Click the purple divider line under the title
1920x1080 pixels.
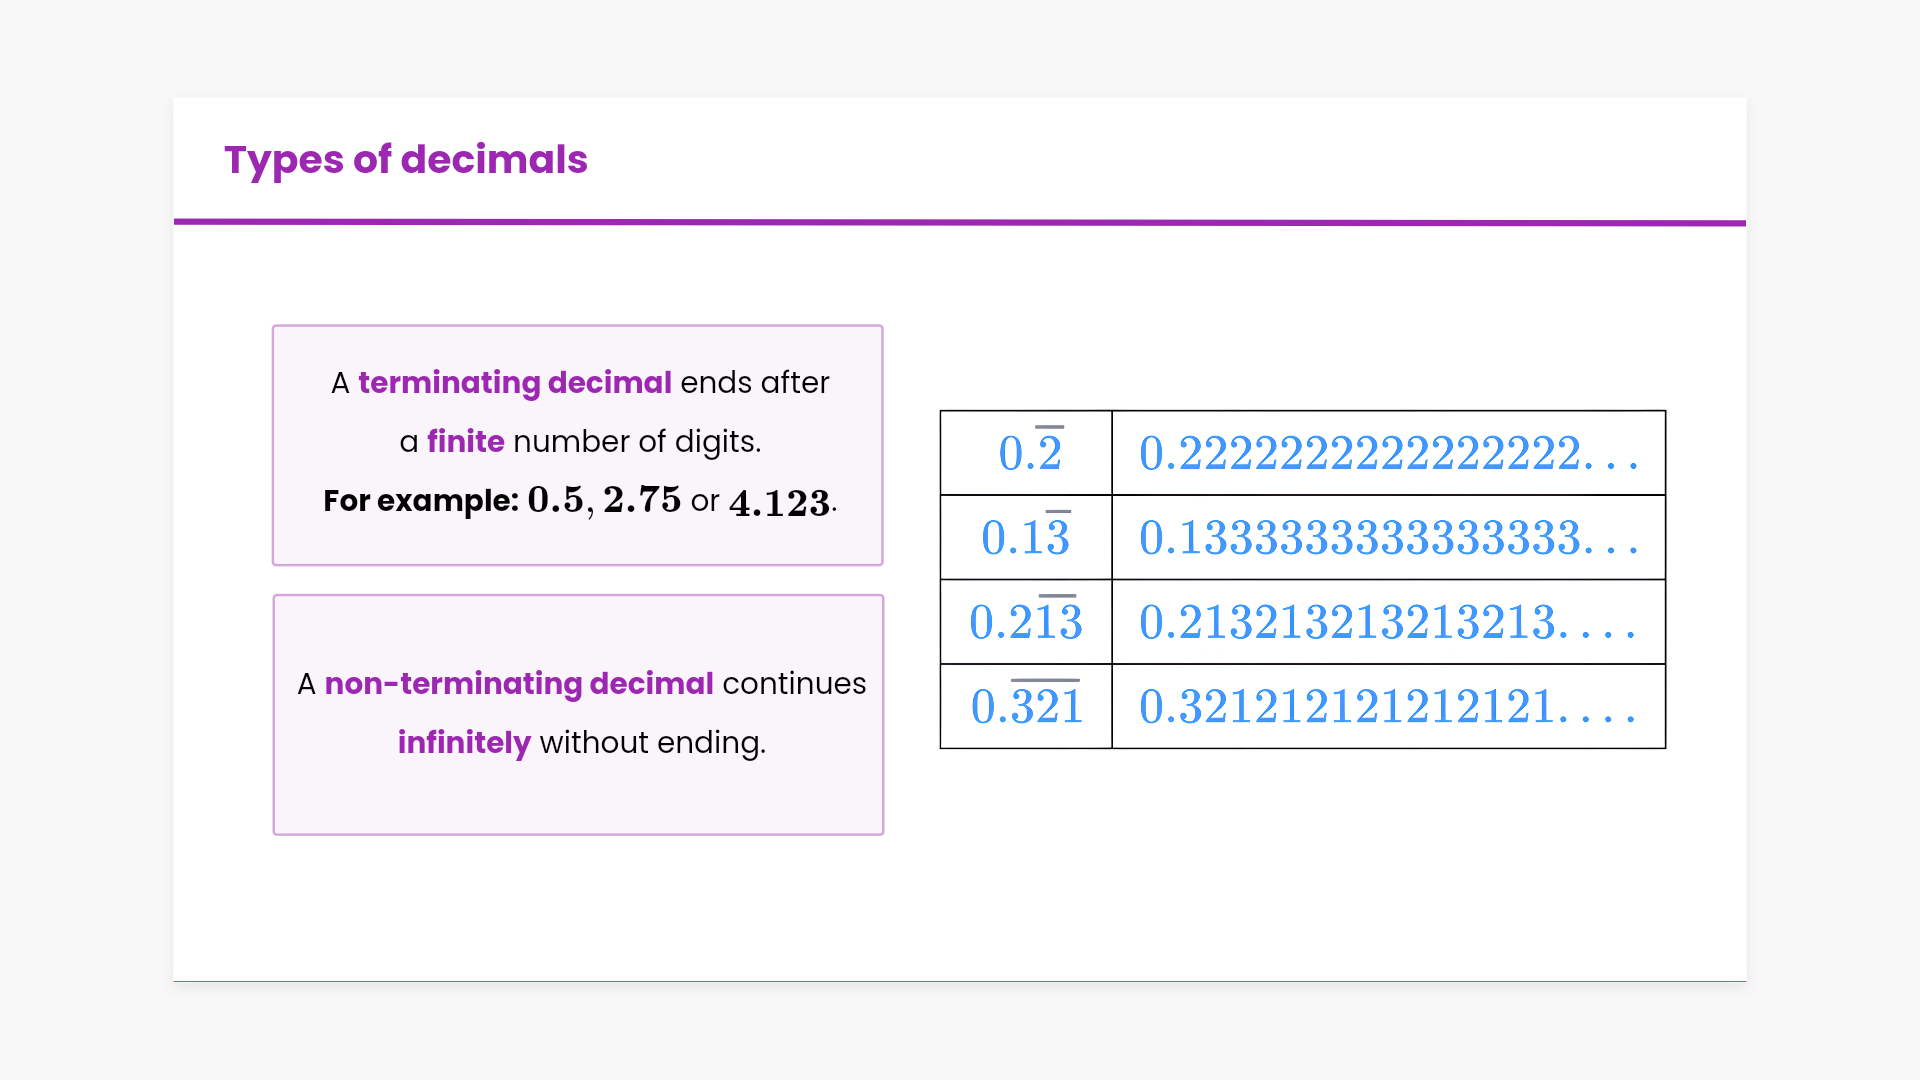tap(960, 222)
